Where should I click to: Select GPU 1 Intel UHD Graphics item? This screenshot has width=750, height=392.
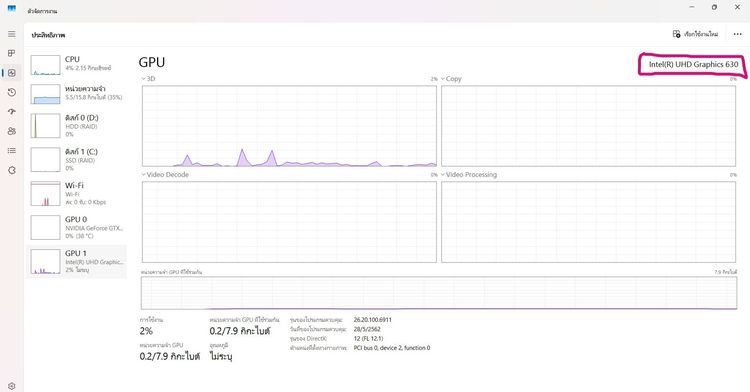point(77,261)
